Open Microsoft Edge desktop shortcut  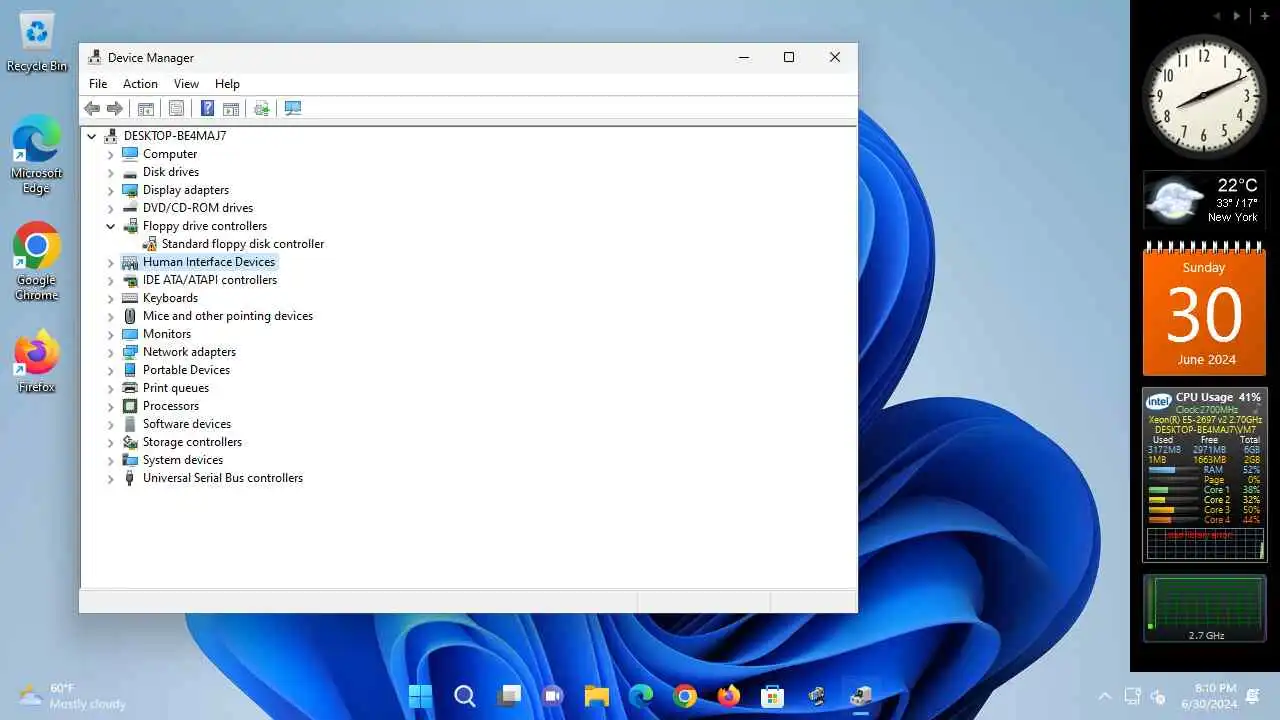(37, 154)
